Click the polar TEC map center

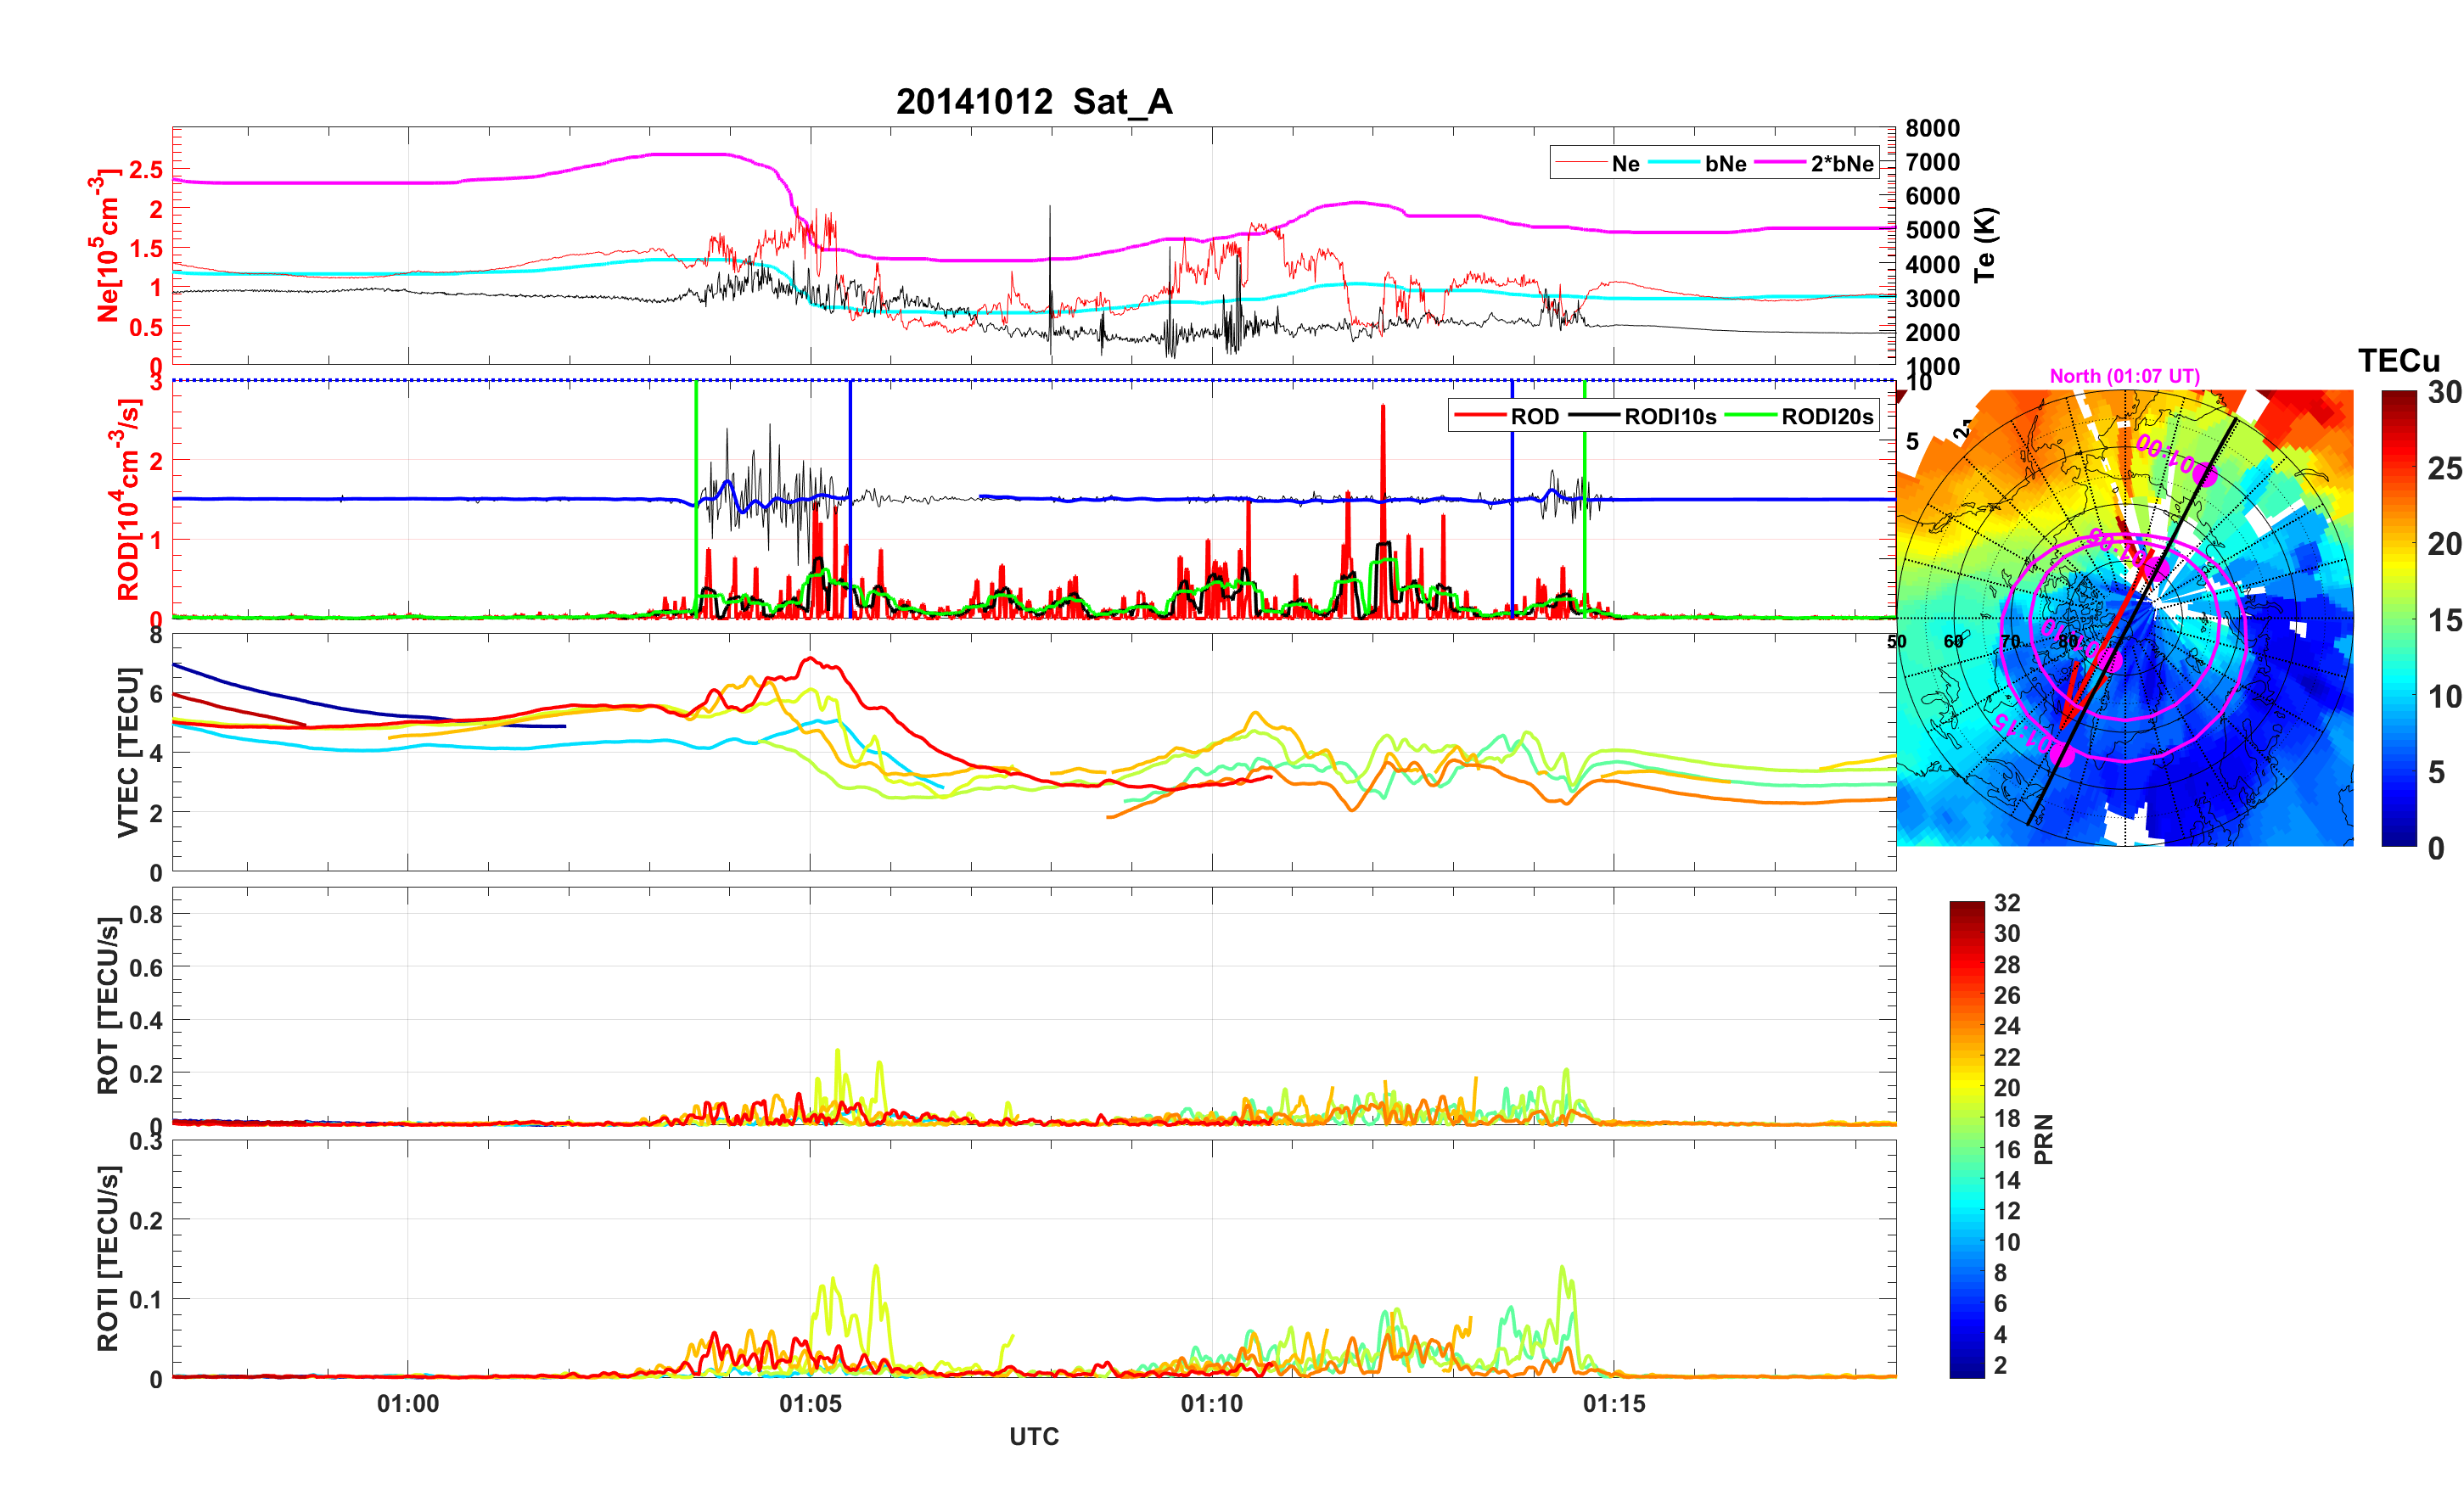[2125, 618]
